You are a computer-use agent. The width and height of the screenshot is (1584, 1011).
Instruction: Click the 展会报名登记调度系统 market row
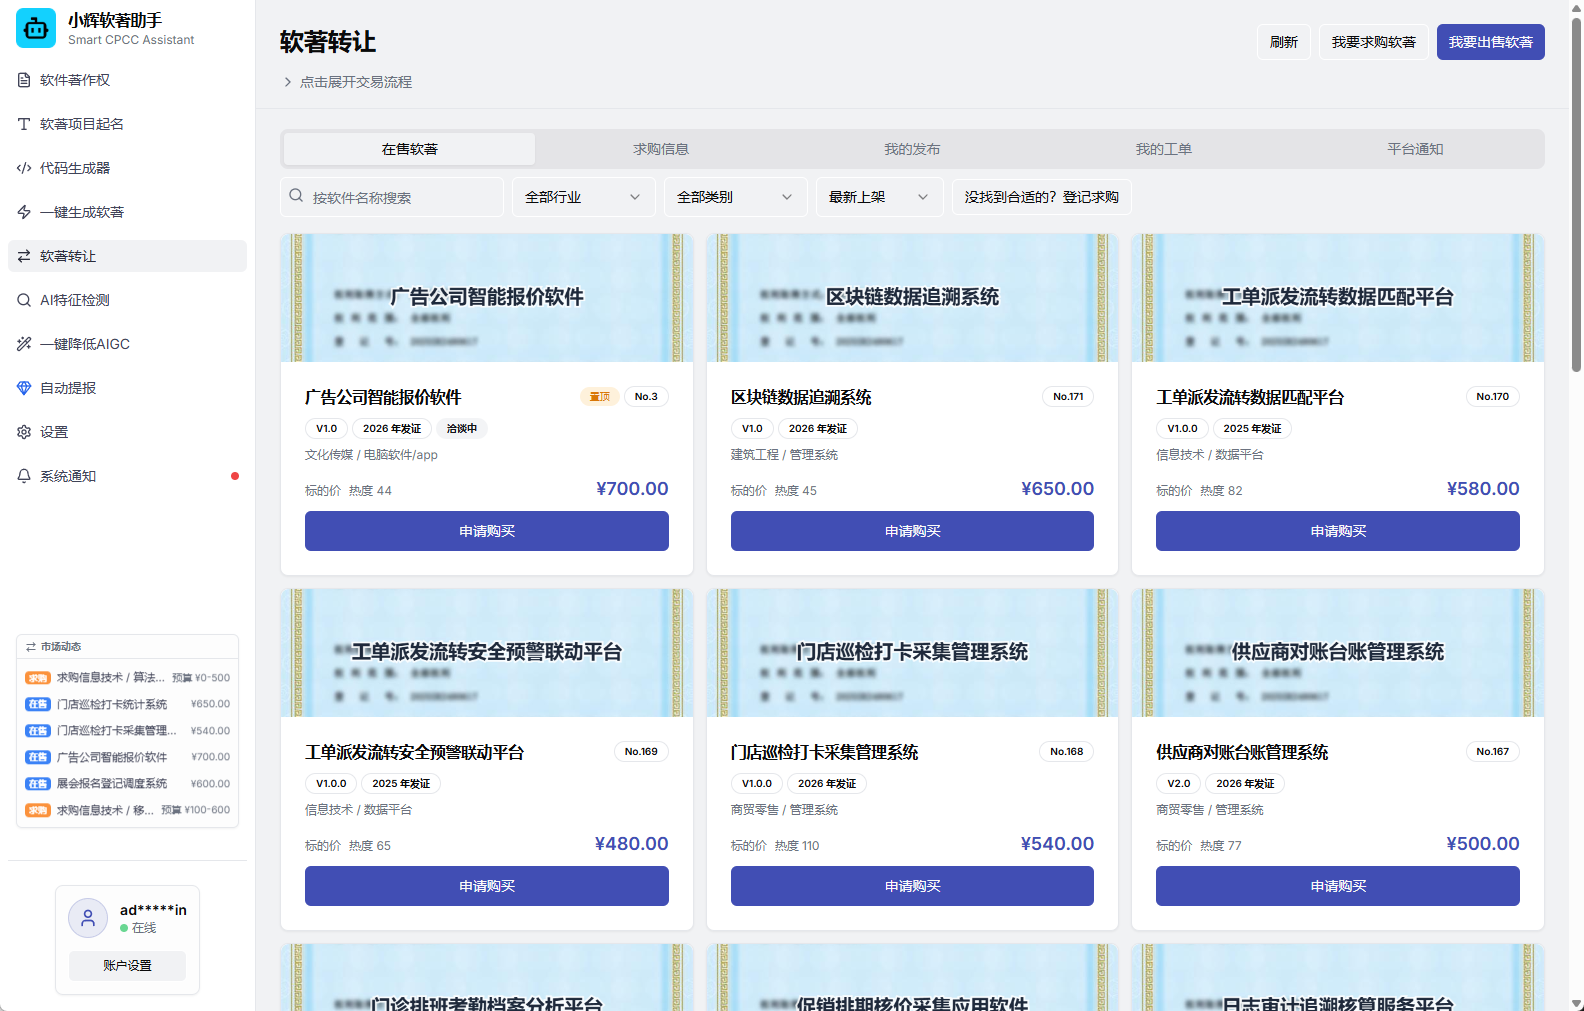pos(127,784)
